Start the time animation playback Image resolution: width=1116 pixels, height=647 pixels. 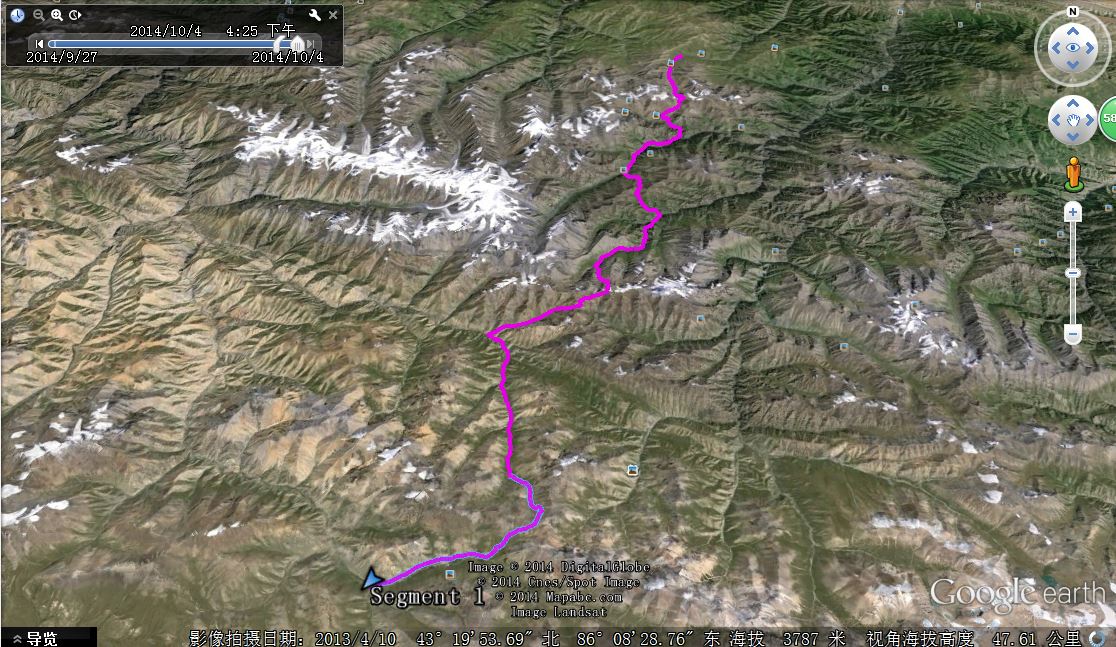(75, 15)
